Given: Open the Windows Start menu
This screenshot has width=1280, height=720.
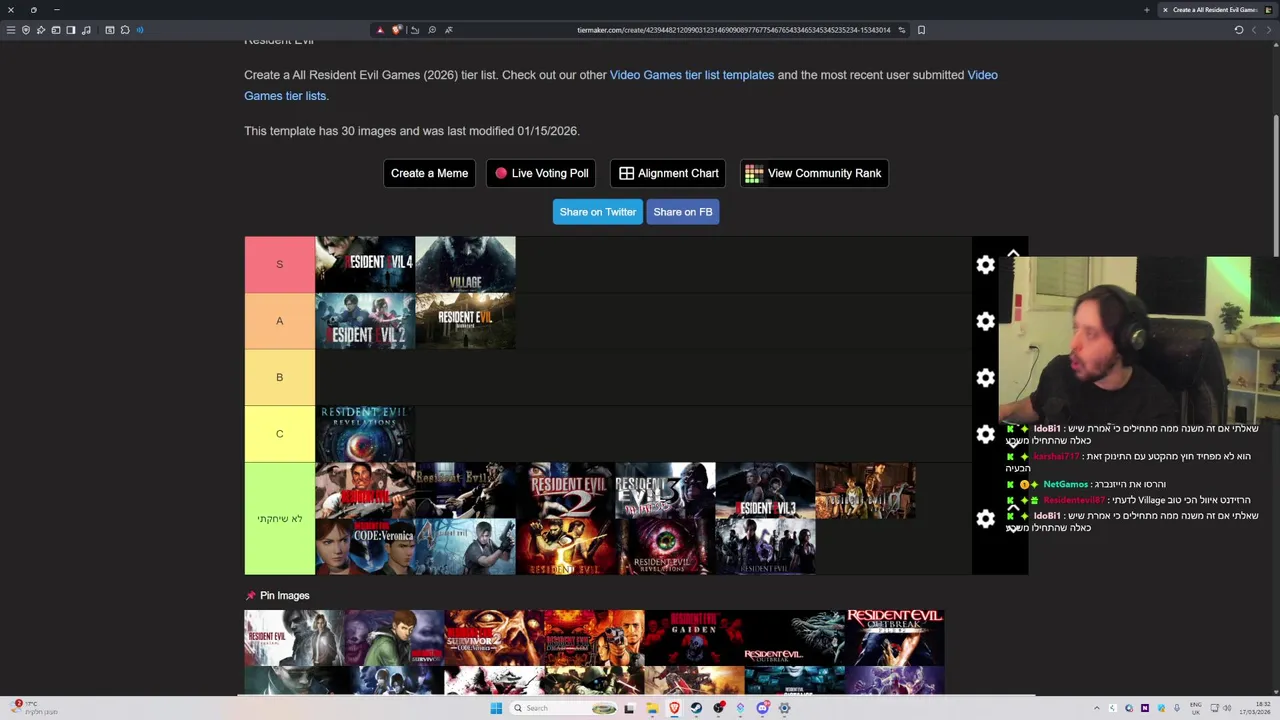Looking at the screenshot, I should (x=496, y=708).
